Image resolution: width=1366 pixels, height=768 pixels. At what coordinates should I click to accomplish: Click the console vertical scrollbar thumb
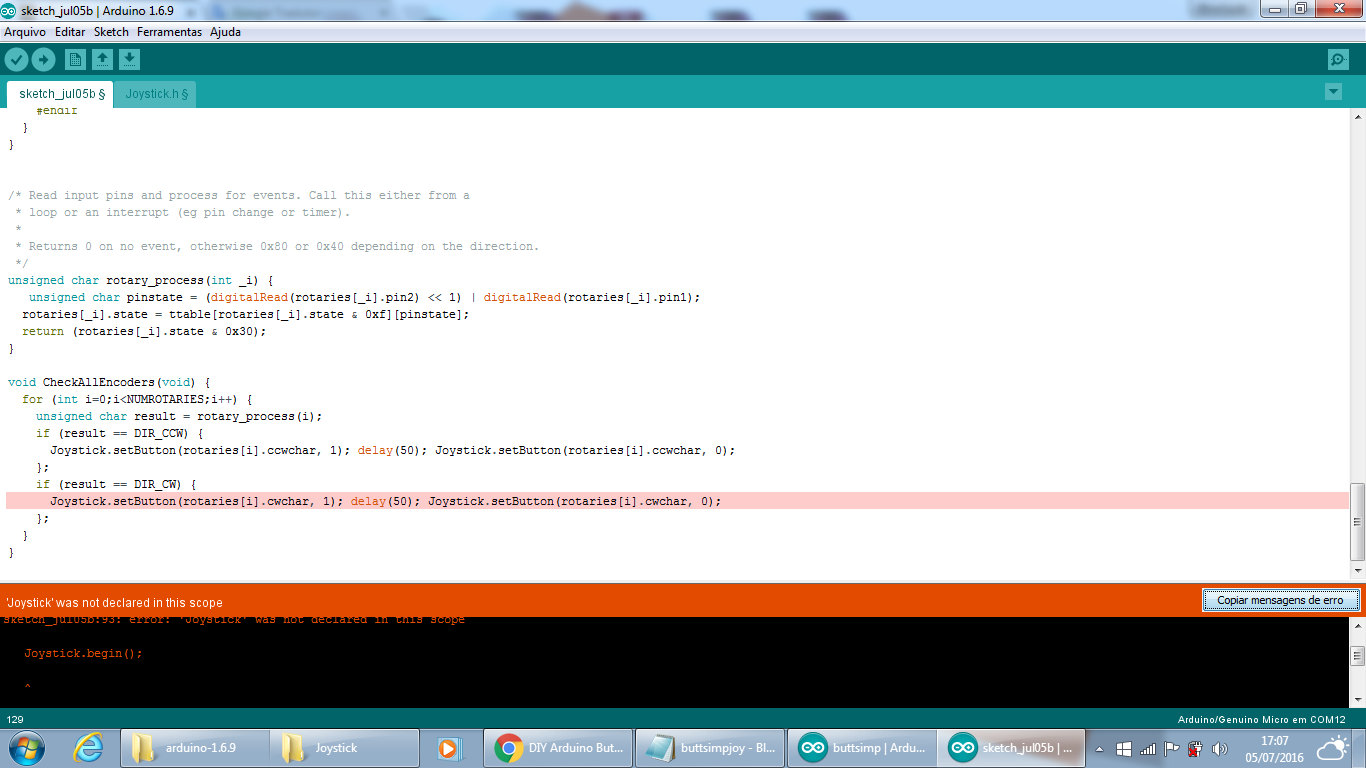click(1357, 656)
